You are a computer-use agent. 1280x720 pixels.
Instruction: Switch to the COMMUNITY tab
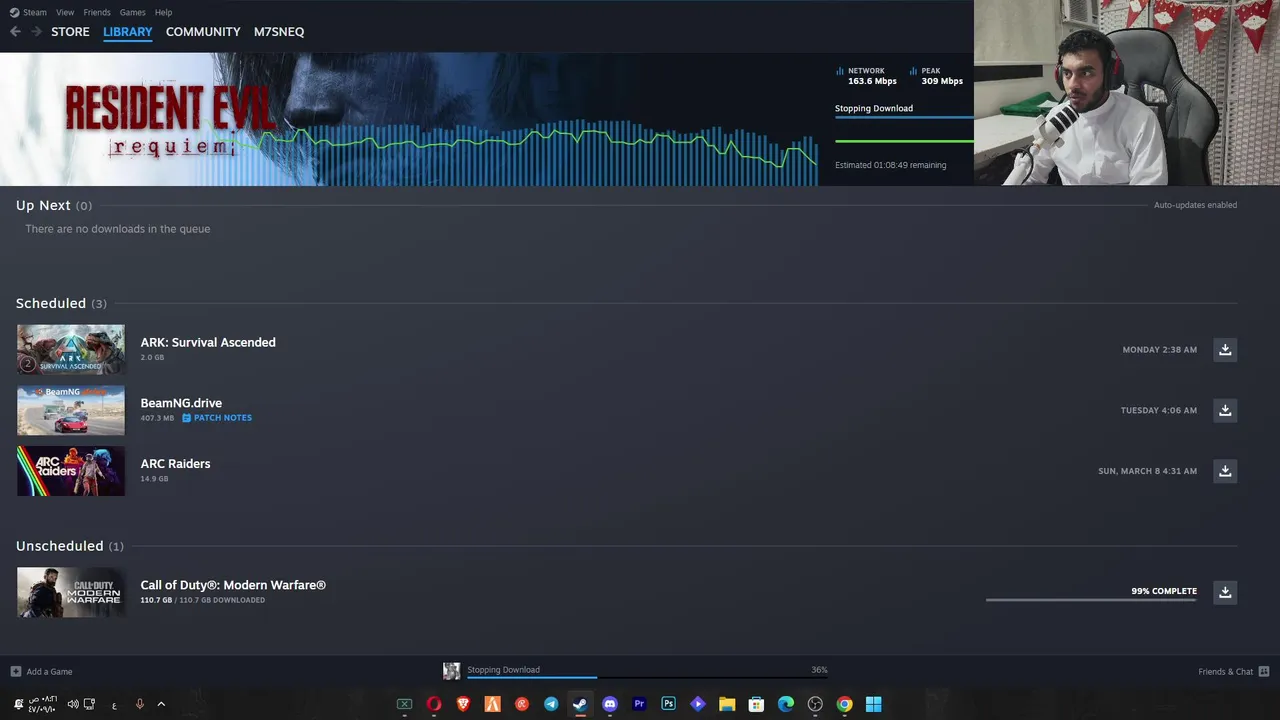[203, 32]
